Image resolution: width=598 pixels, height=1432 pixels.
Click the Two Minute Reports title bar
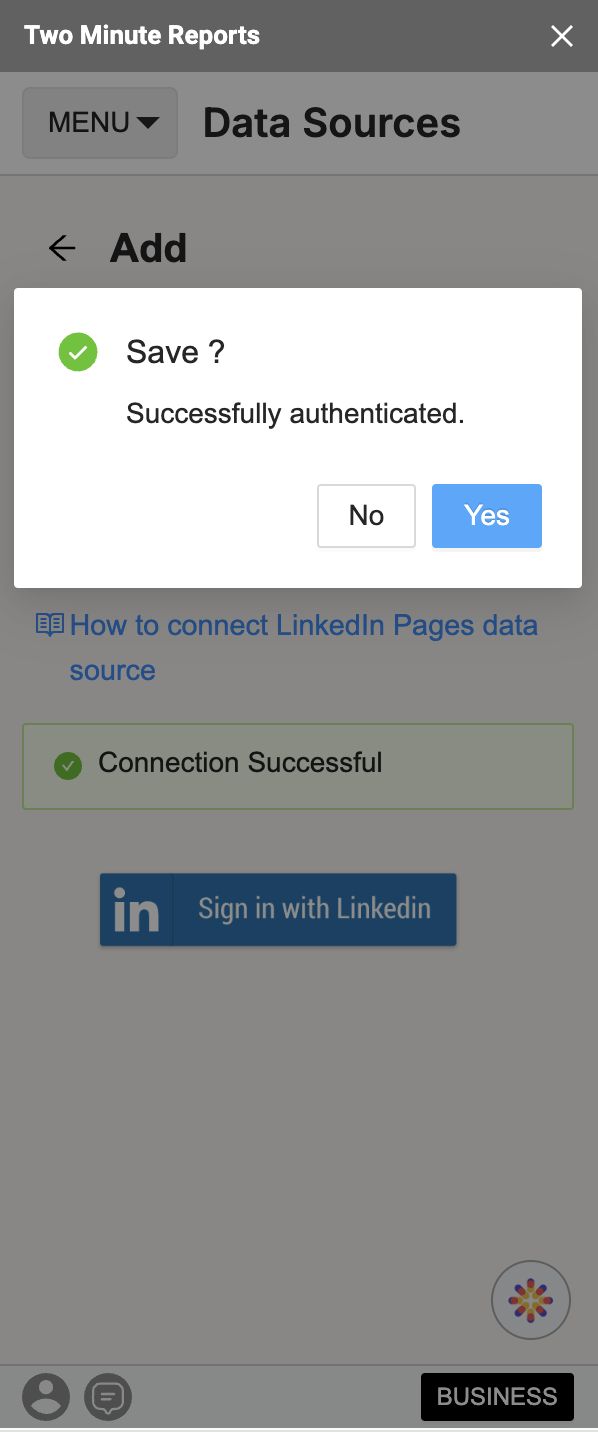click(141, 35)
